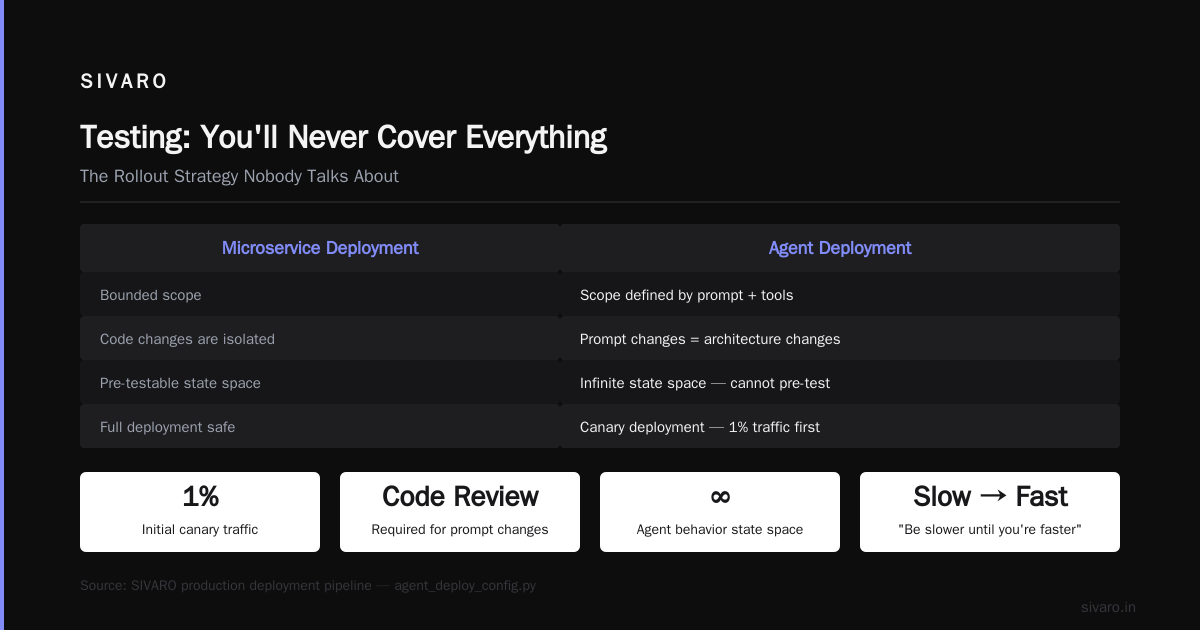Open the sivaro.in footer link

tap(1108, 607)
